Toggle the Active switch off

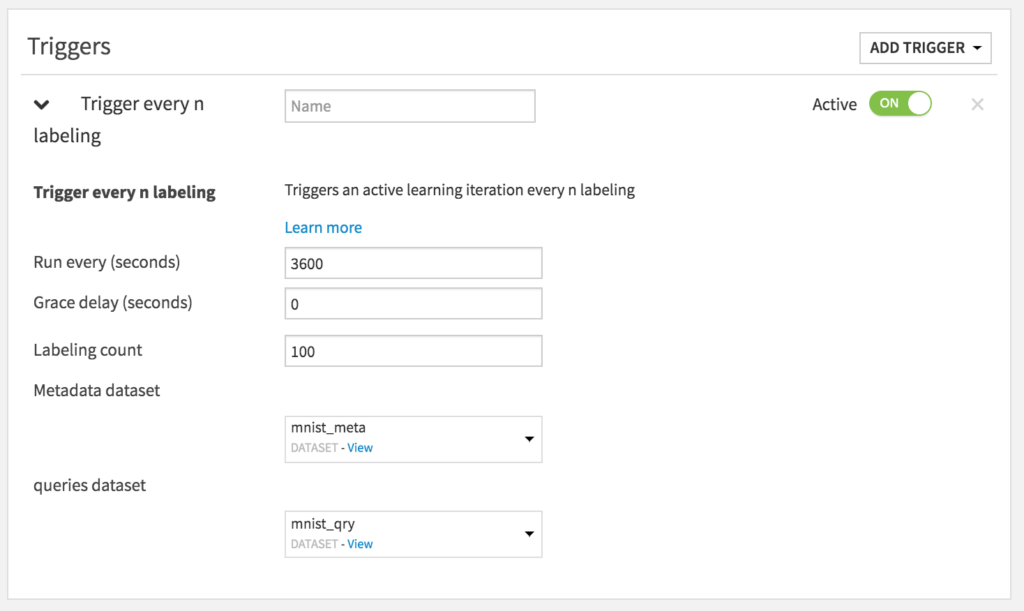pyautogui.click(x=900, y=104)
